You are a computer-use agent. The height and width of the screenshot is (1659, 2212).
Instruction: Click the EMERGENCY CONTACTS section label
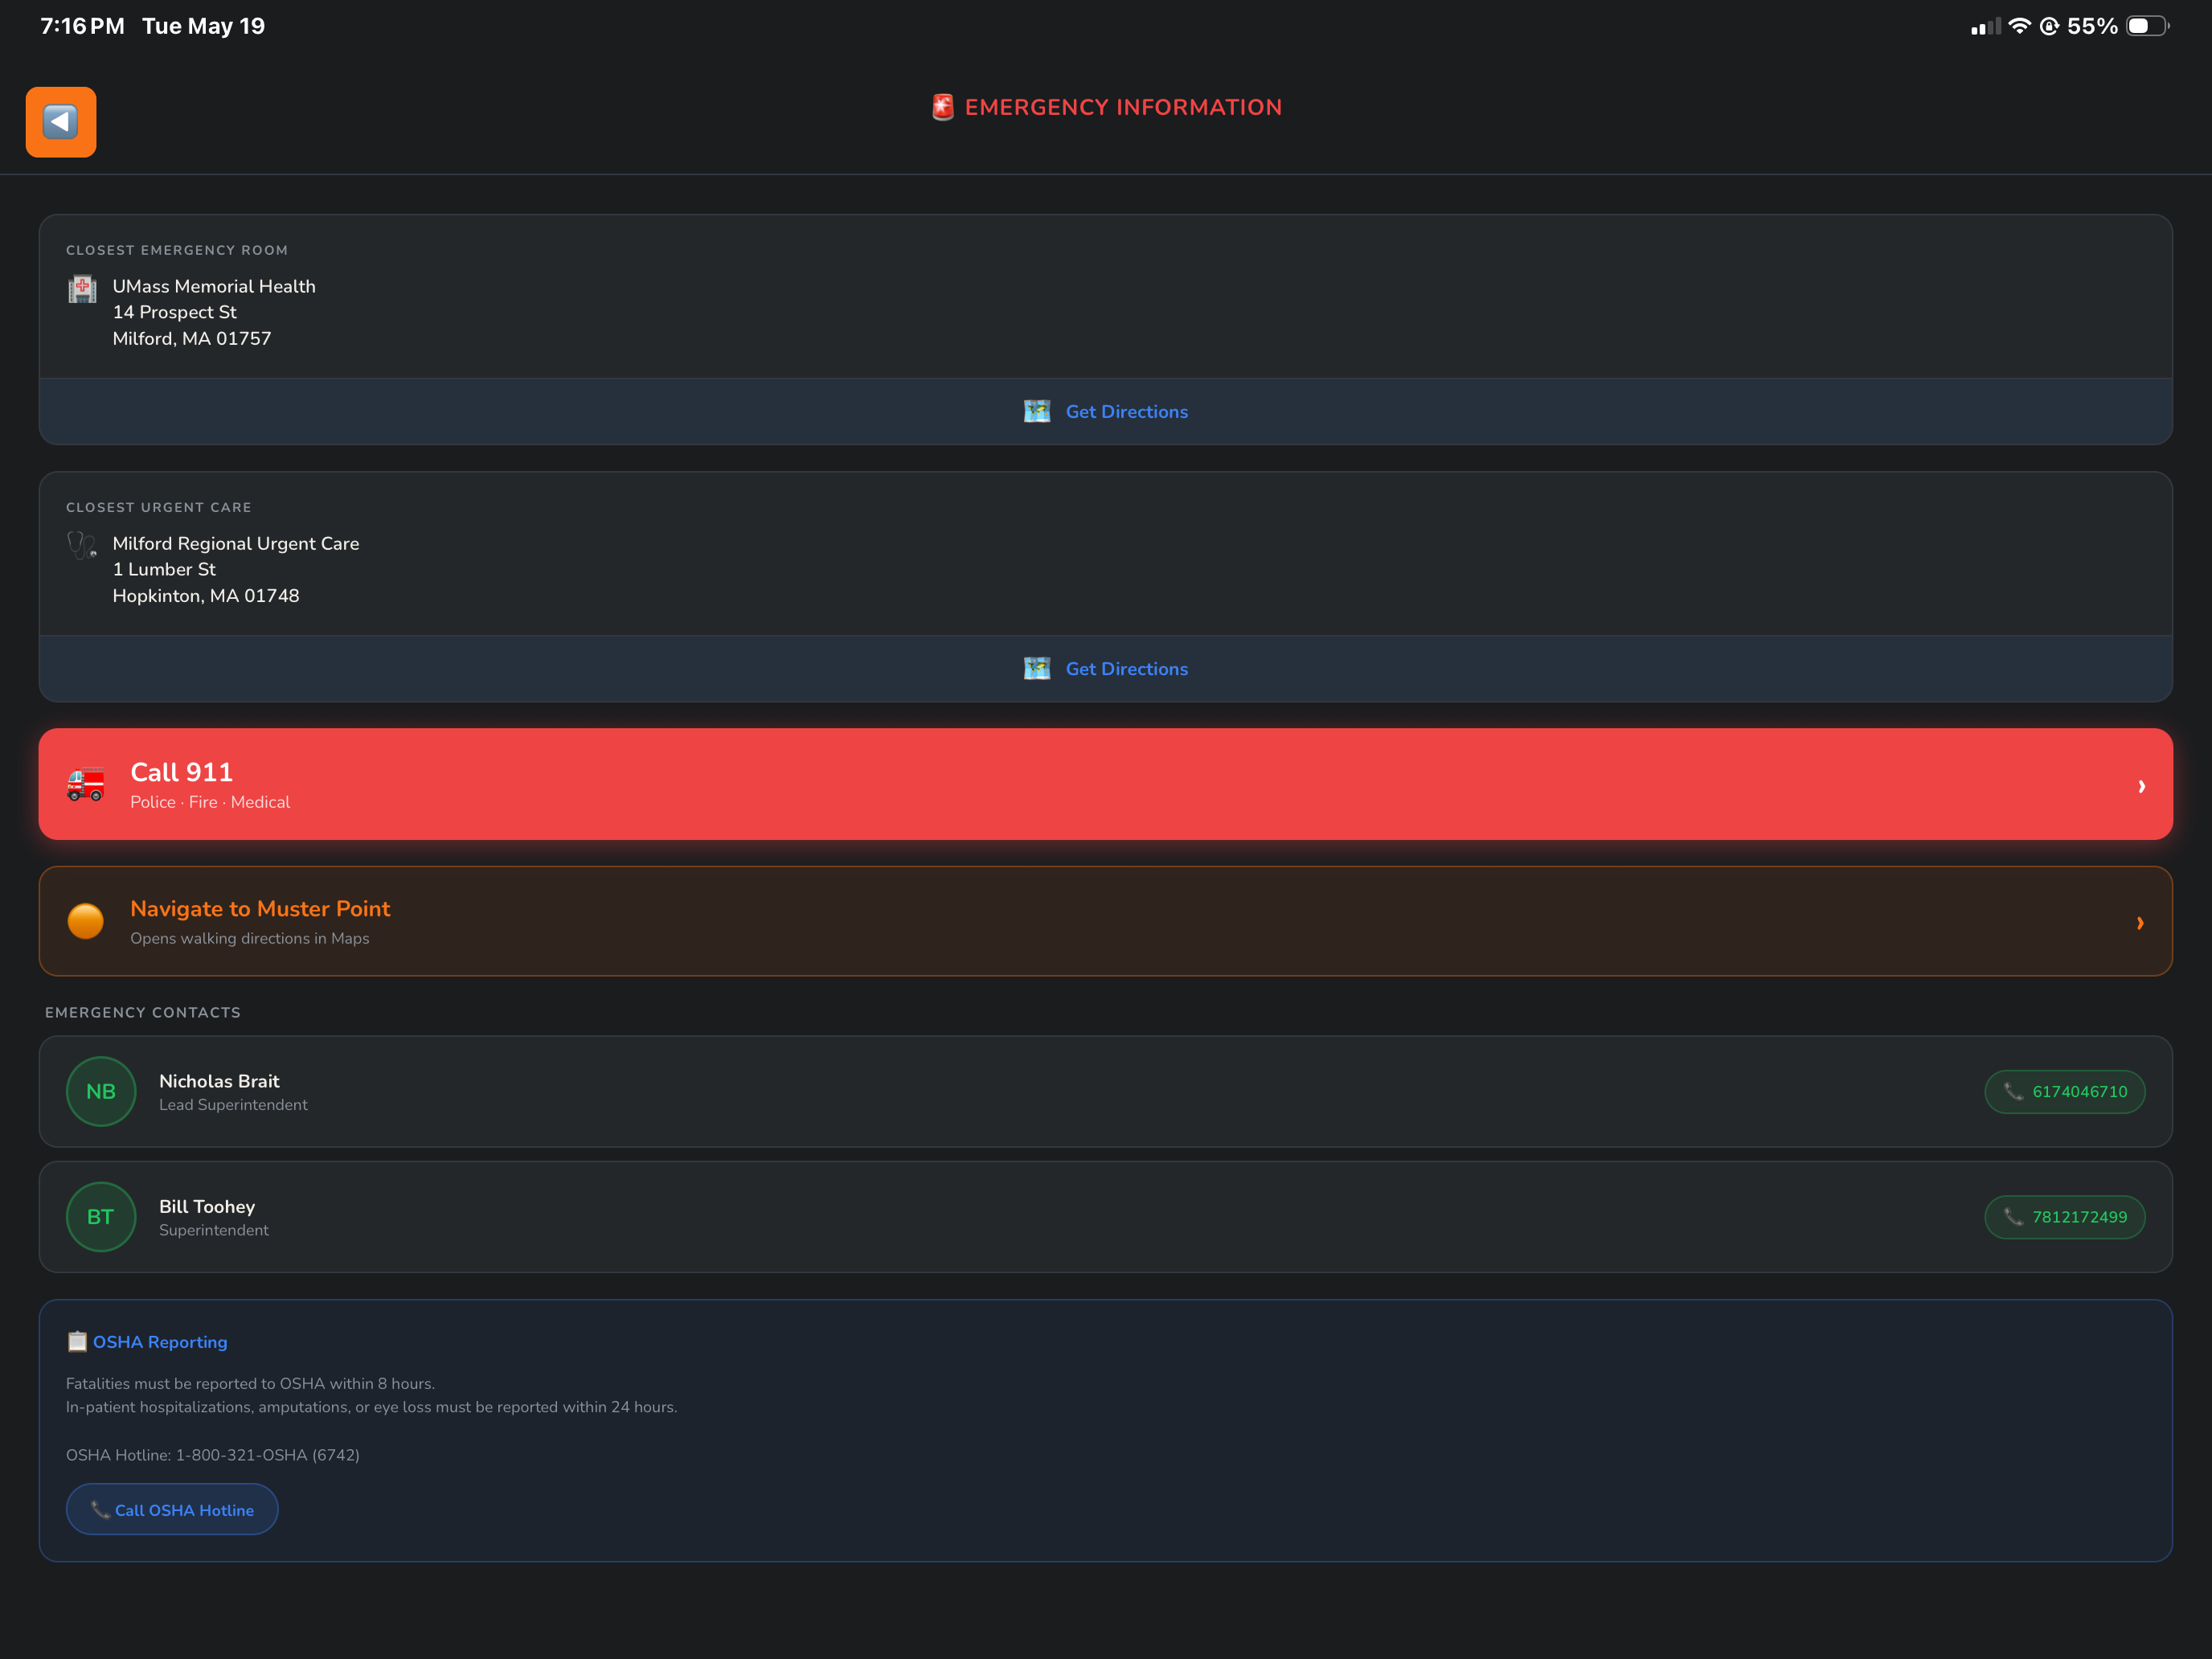click(143, 1012)
